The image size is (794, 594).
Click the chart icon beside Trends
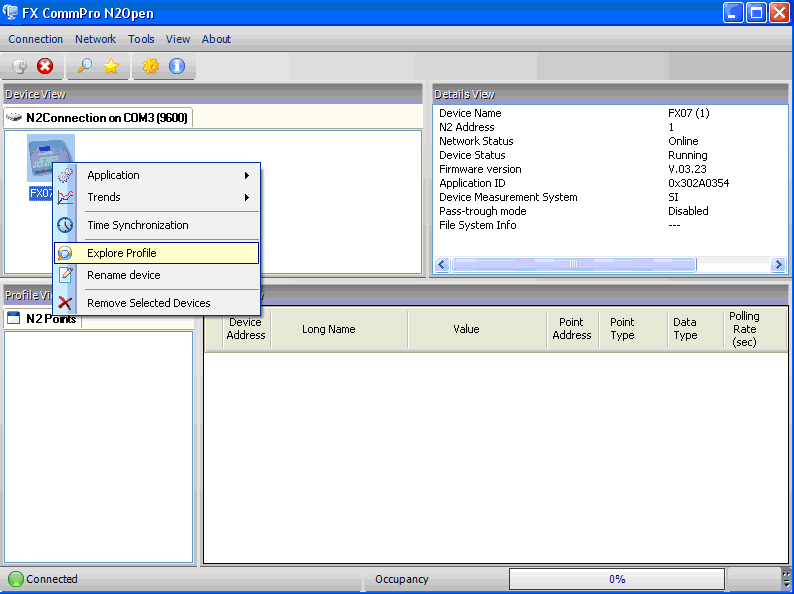65,197
